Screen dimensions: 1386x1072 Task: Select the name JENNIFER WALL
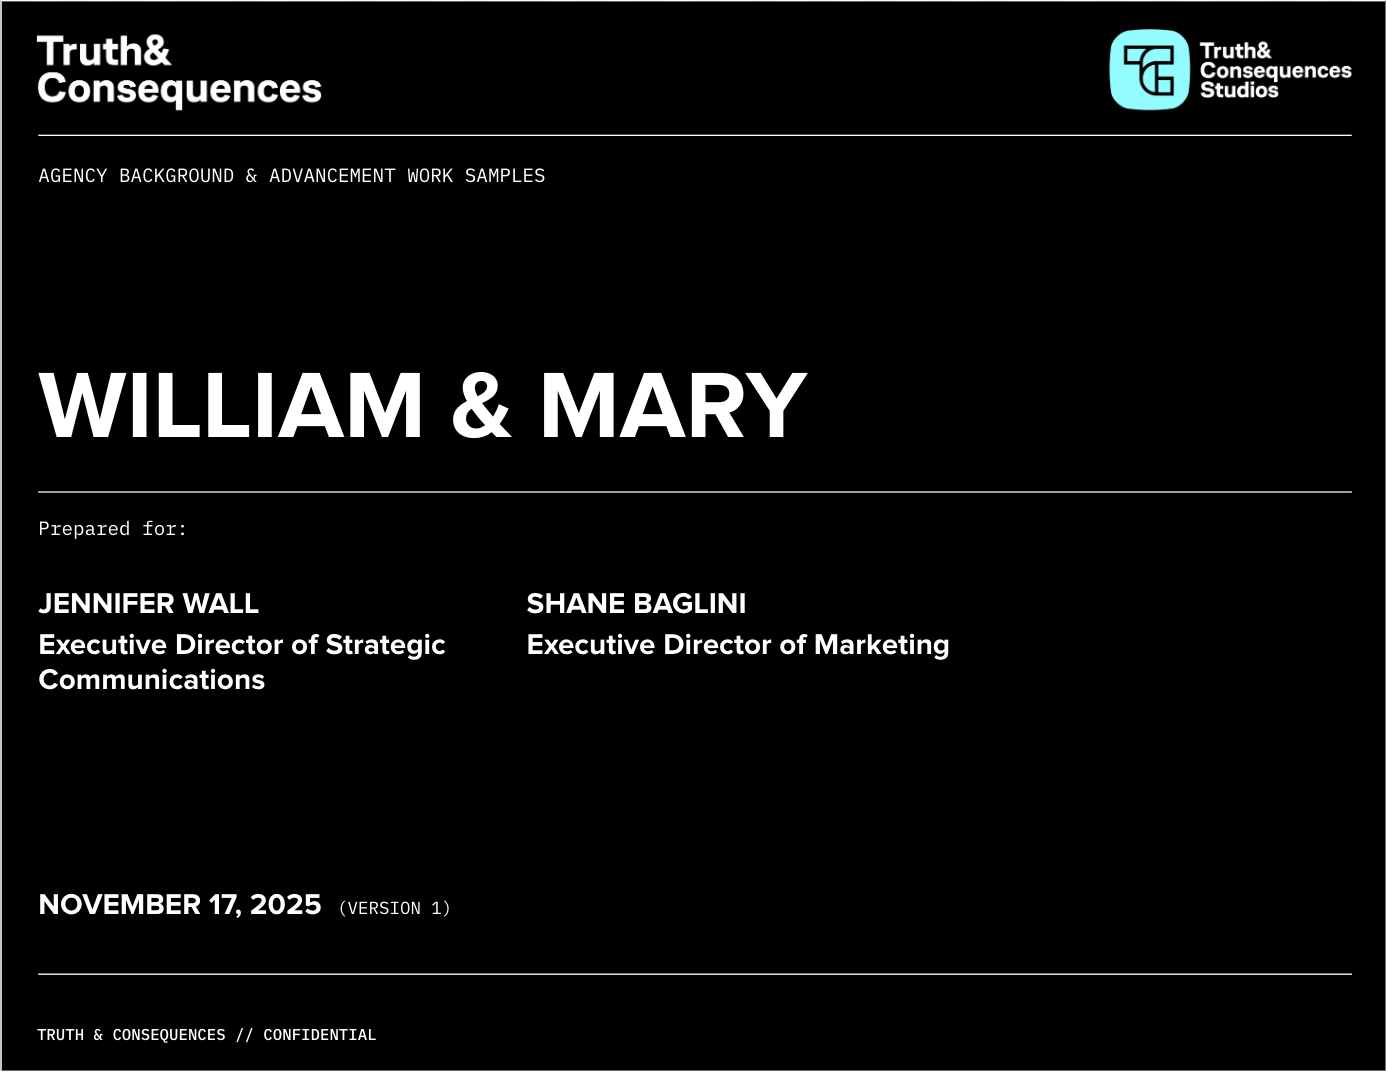pos(148,604)
